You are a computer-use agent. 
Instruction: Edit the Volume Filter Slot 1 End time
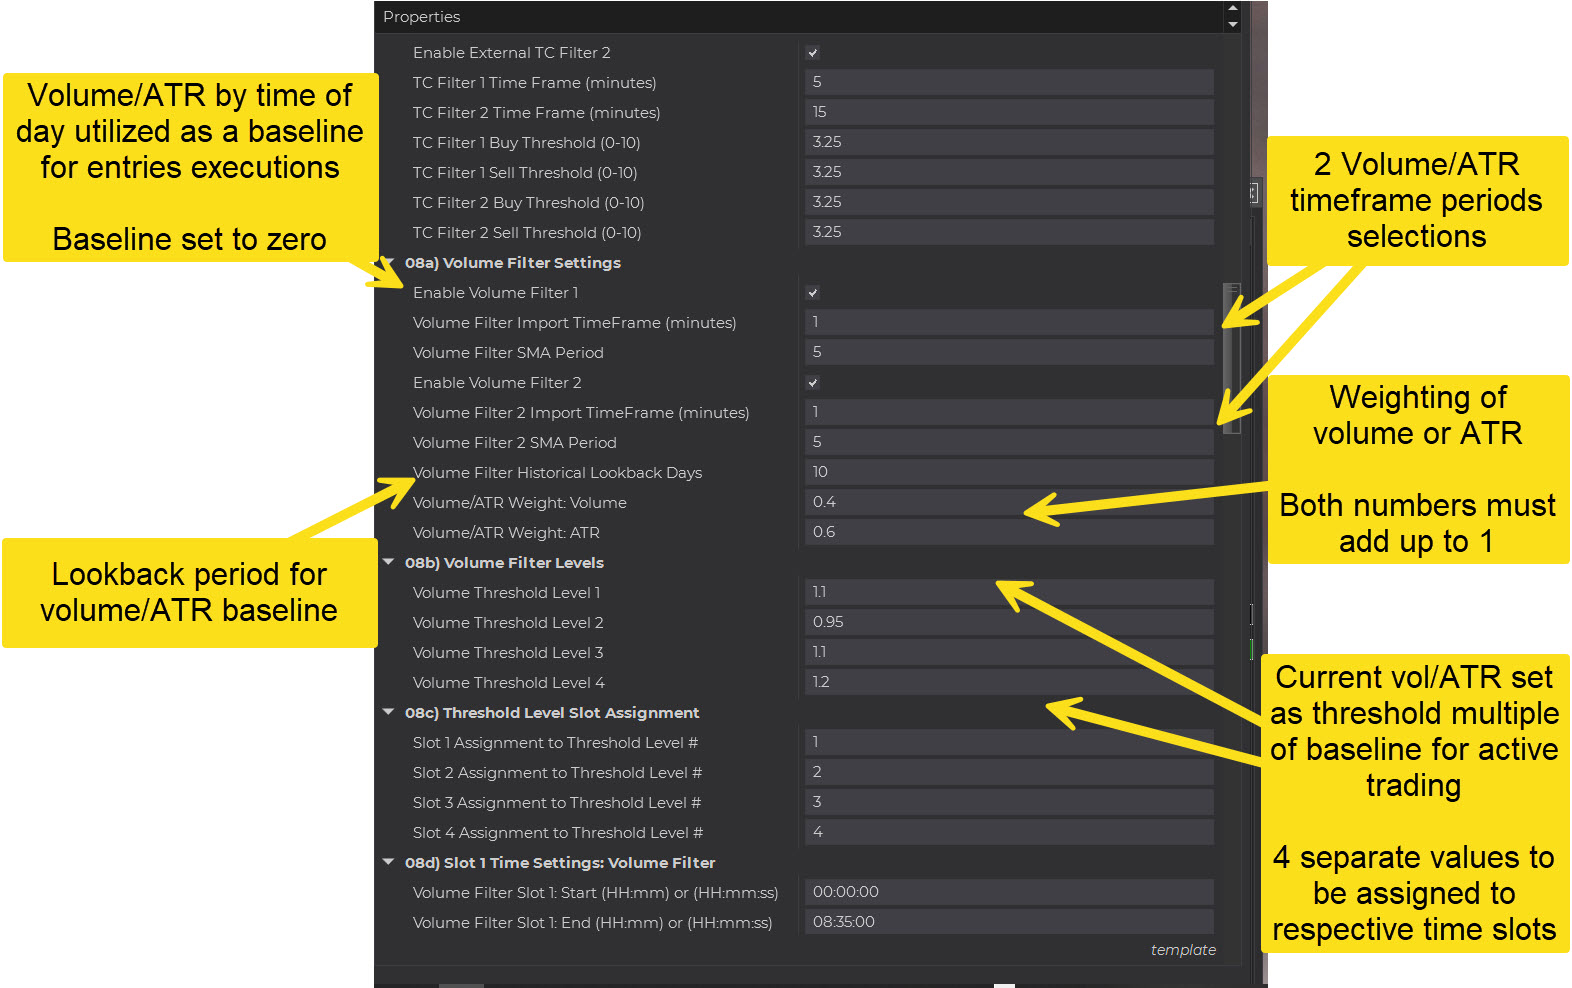point(1008,922)
